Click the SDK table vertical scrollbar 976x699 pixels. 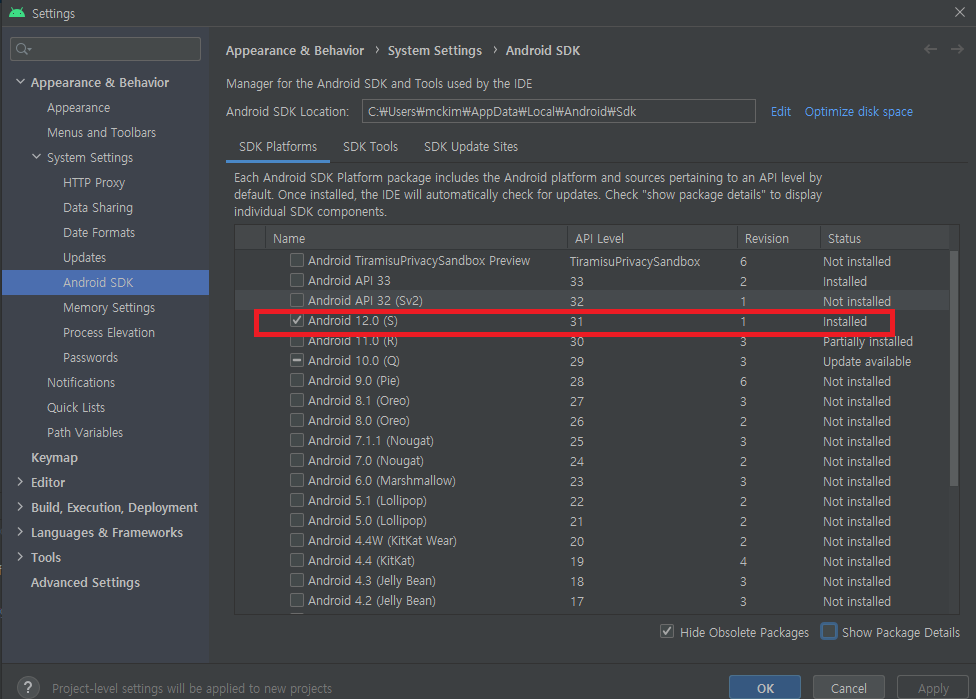[x=954, y=367]
